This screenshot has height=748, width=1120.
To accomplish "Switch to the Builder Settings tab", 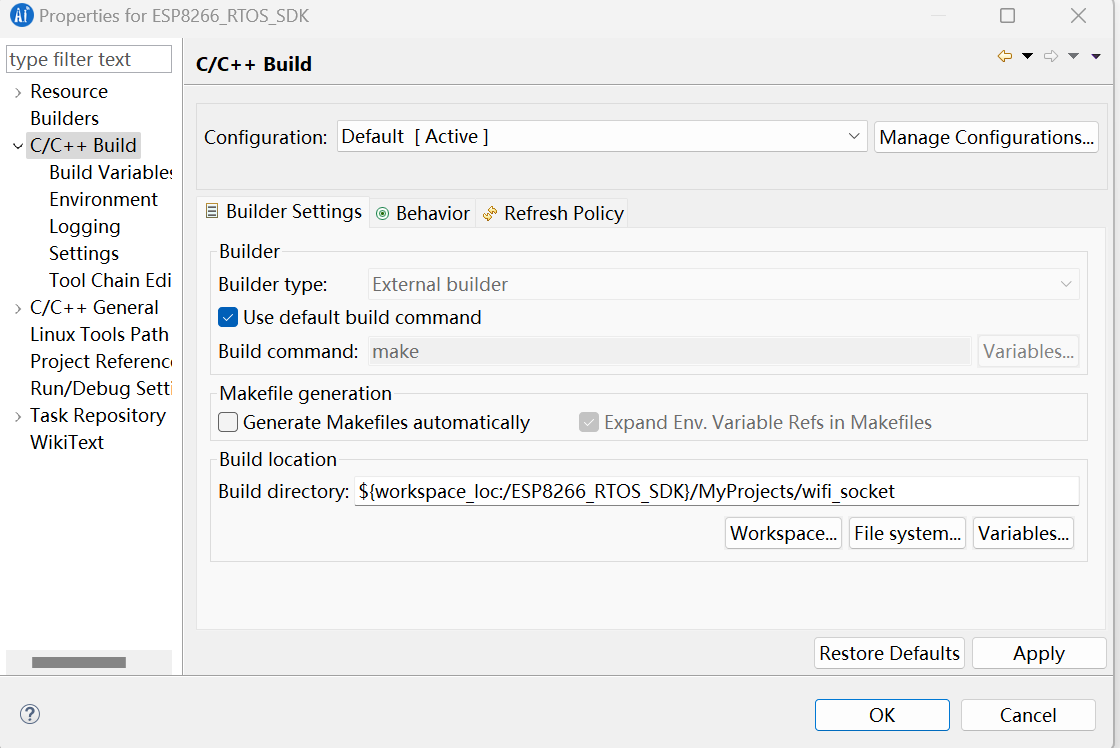I will tap(284, 211).
